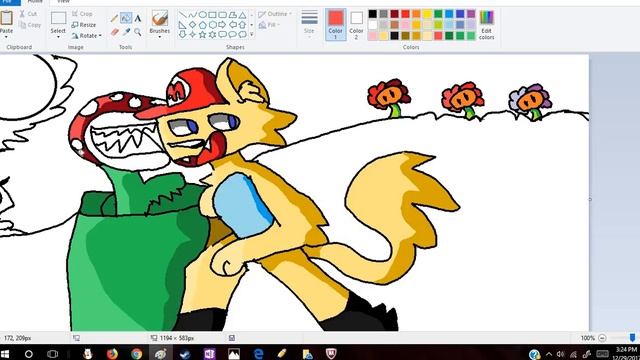
Task: Select the Color picker eyedropper tool
Action: [127, 32]
